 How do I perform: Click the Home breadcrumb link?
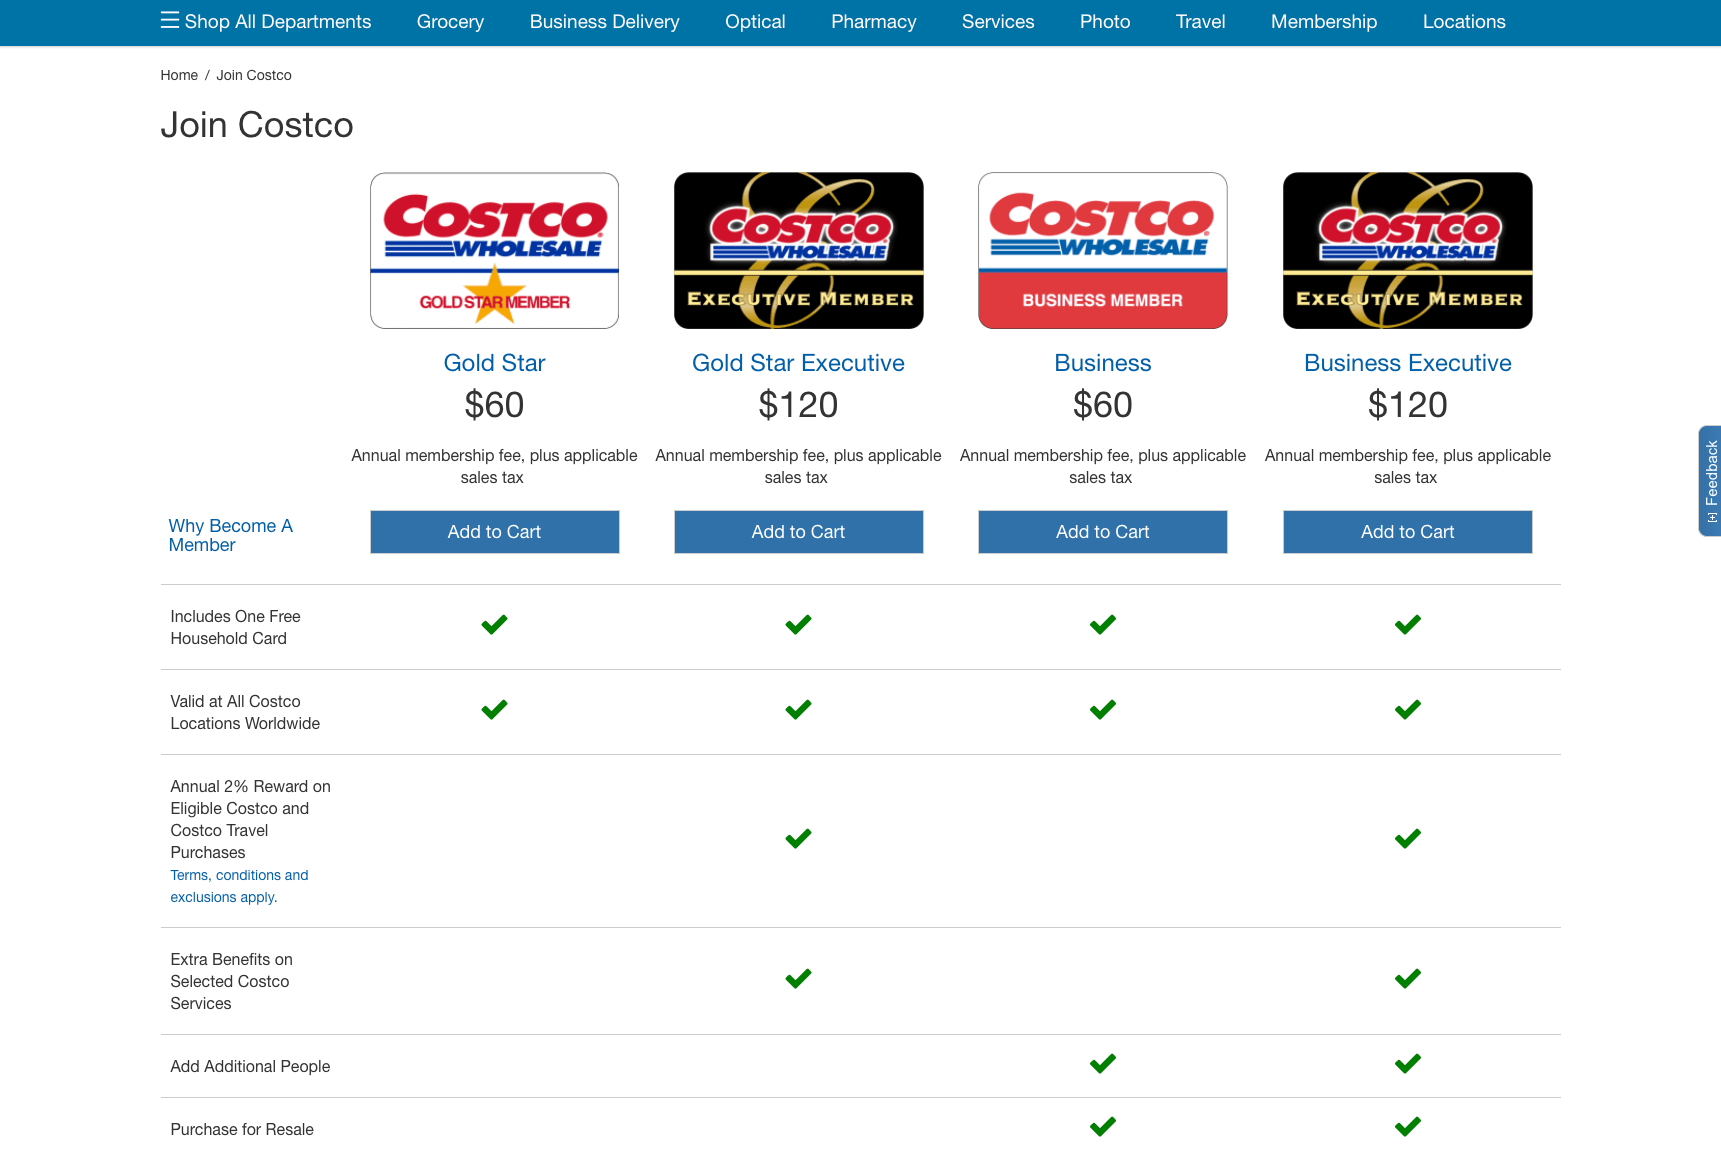179,75
